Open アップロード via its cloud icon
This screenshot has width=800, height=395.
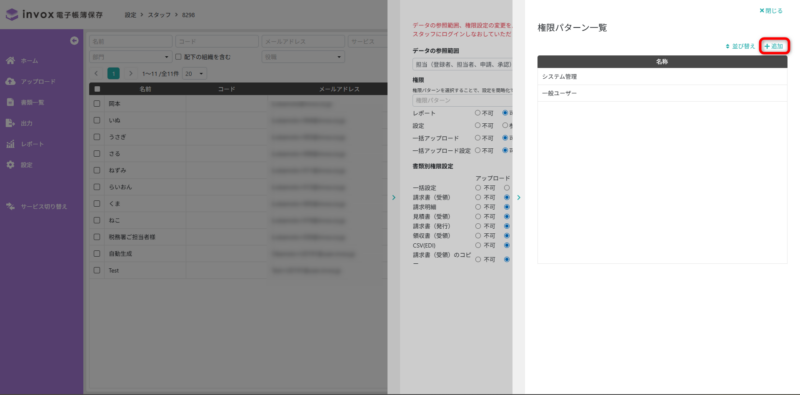[x=10, y=82]
